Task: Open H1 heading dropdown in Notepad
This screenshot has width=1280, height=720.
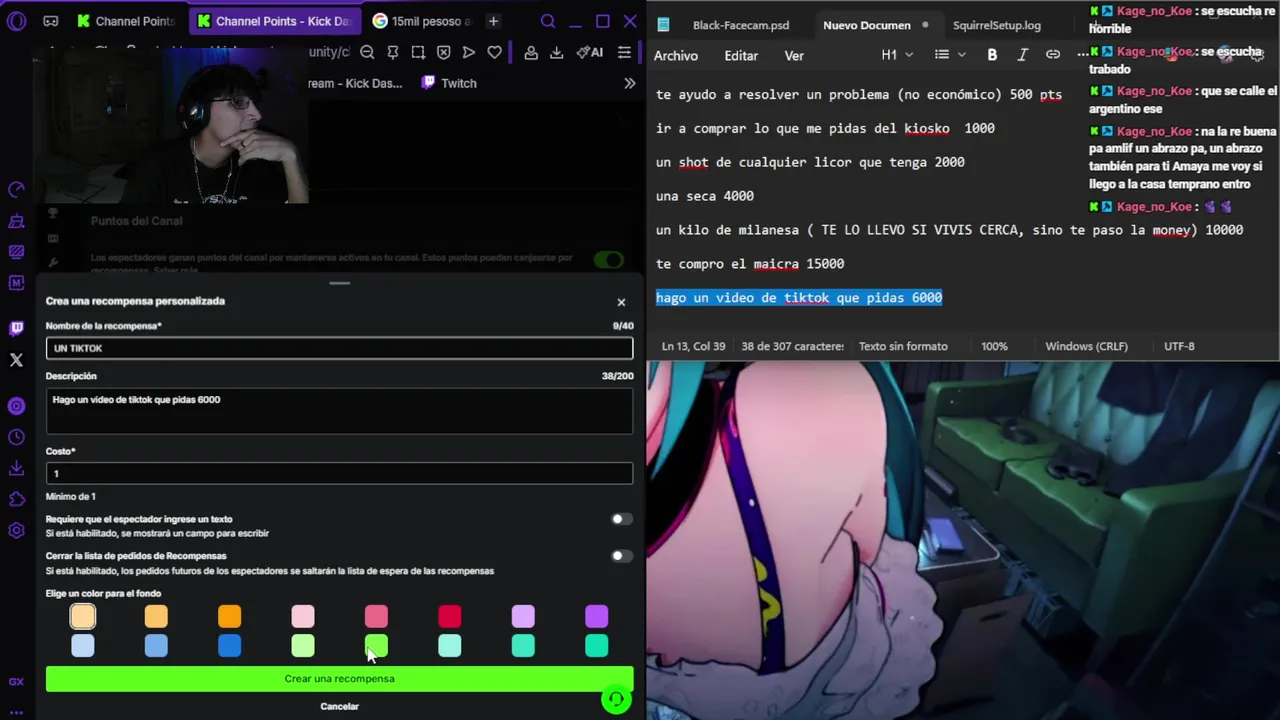Action: 897,55
